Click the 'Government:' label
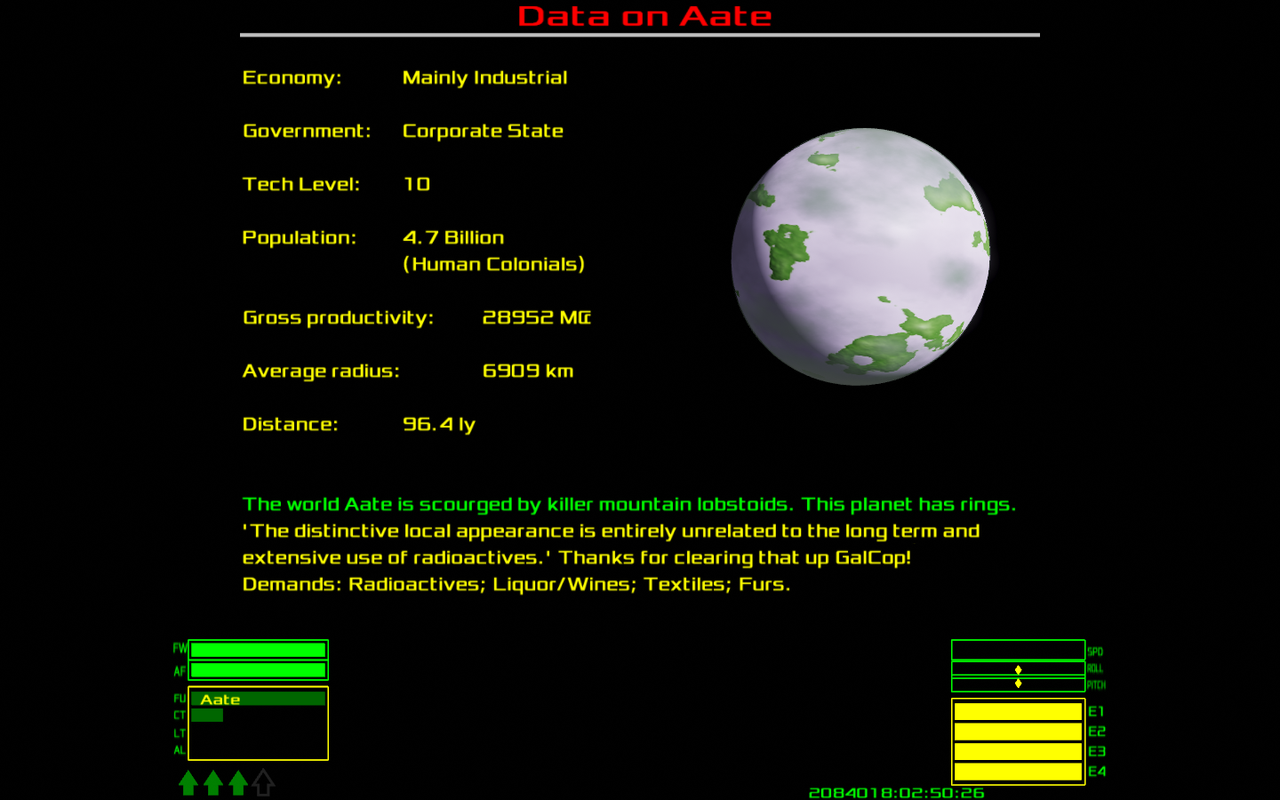Image resolution: width=1280 pixels, height=800 pixels. coord(307,131)
